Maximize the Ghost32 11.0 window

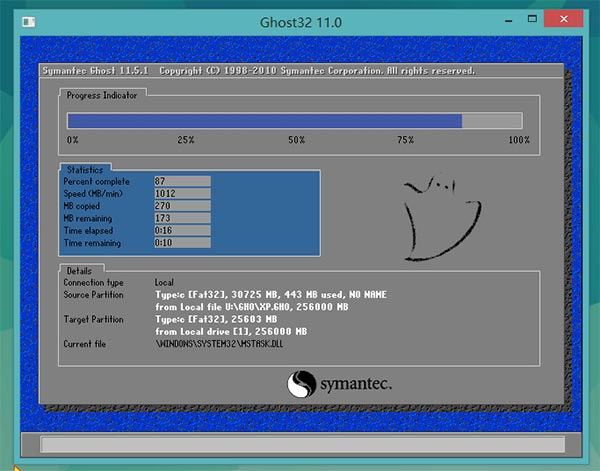pyautogui.click(x=532, y=18)
